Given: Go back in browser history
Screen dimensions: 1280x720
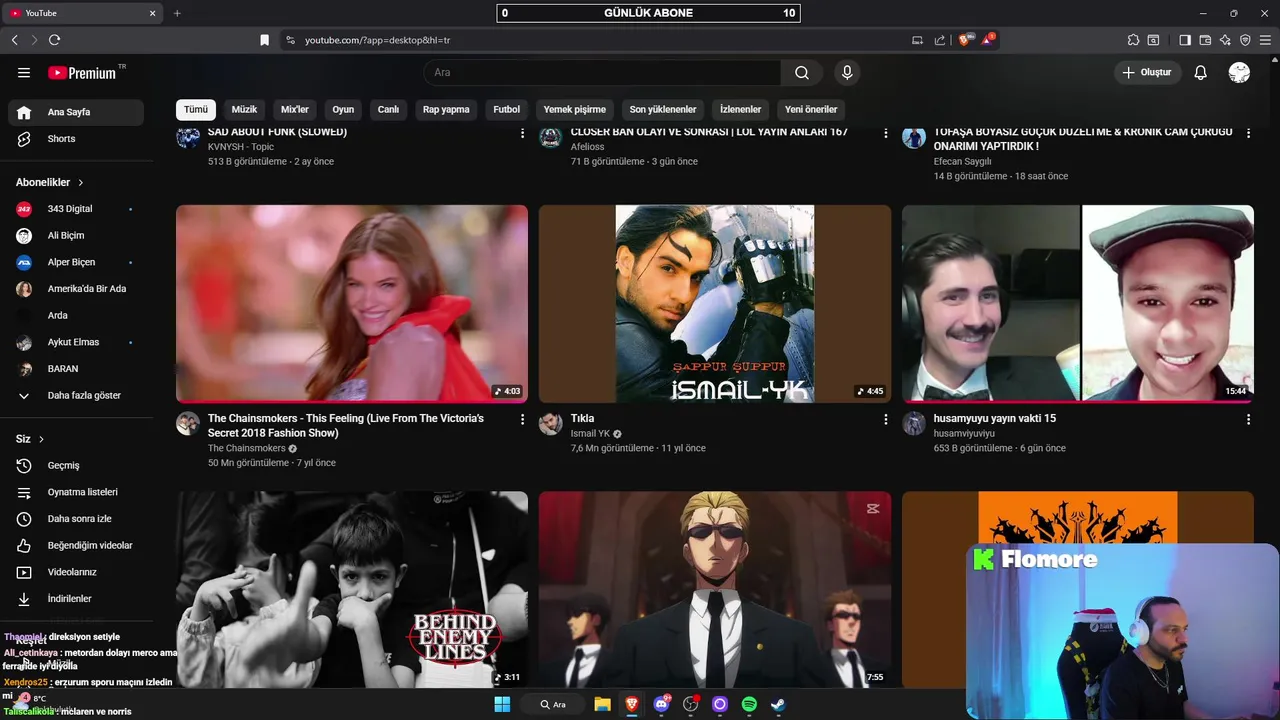Looking at the screenshot, I should click(14, 40).
